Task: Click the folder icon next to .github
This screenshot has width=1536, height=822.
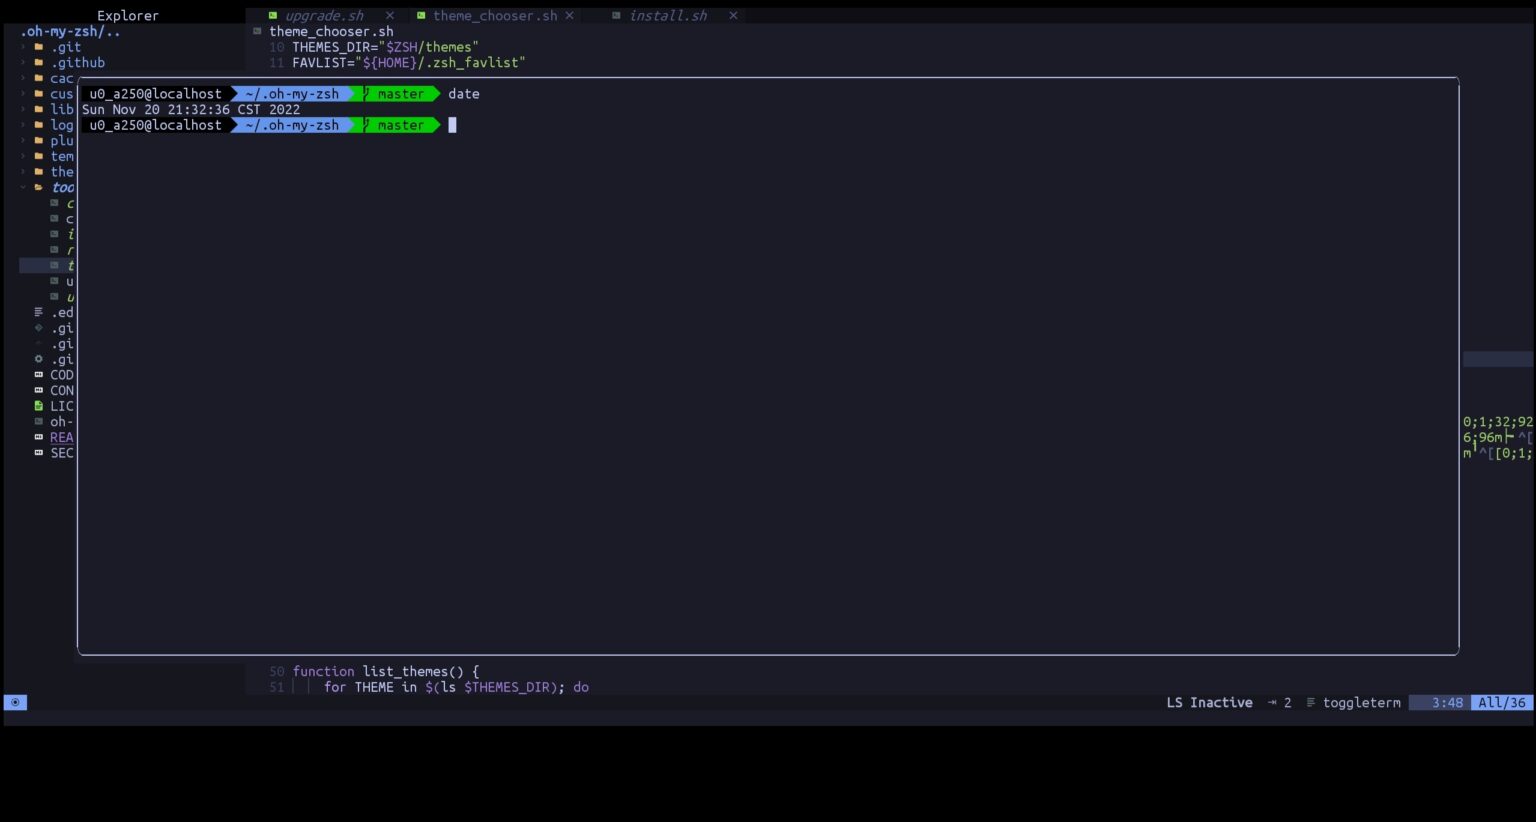Action: tap(36, 62)
